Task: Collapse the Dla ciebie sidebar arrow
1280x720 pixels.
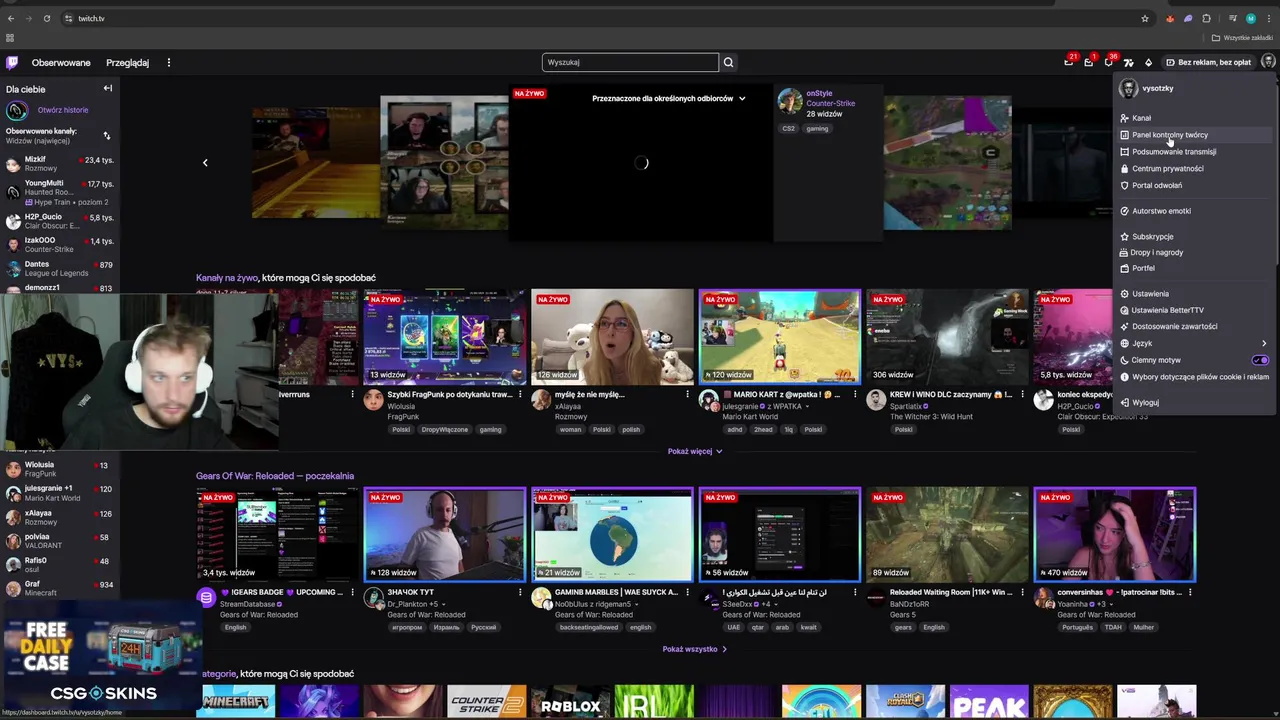Action: [107, 88]
